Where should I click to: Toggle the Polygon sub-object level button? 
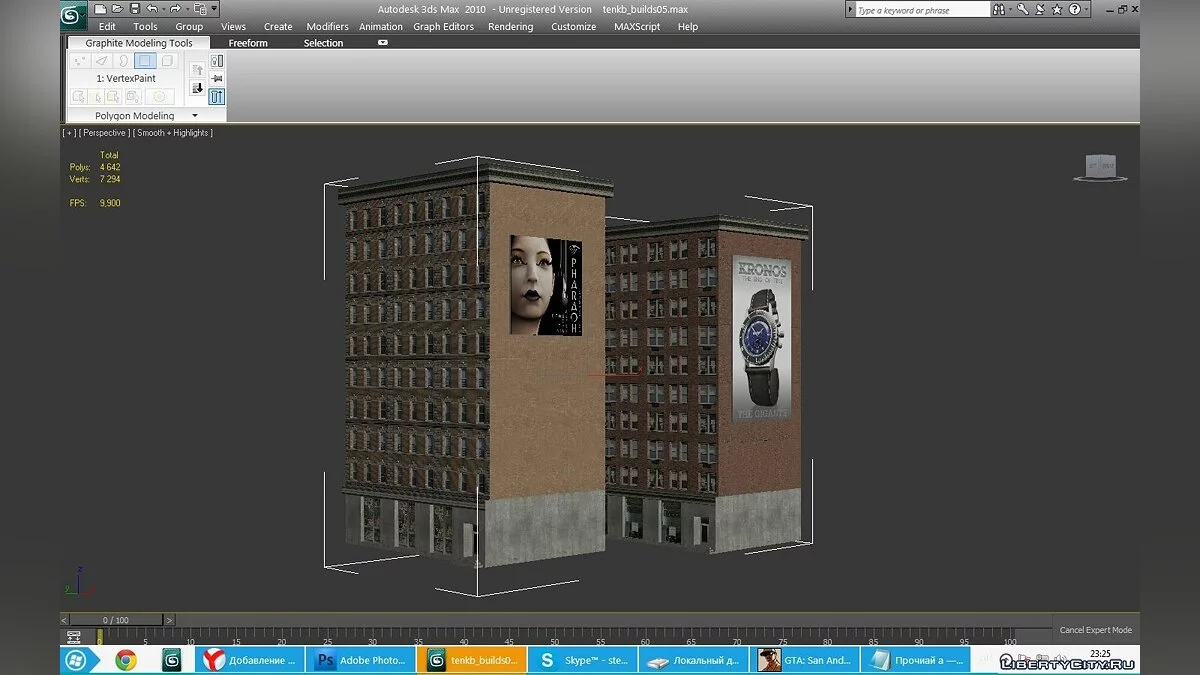pos(145,61)
